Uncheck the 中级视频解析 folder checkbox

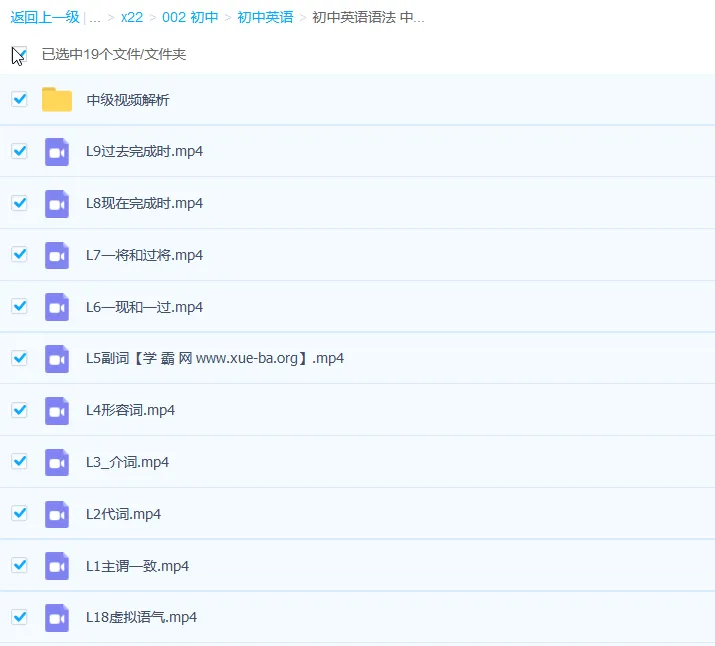(x=19, y=99)
